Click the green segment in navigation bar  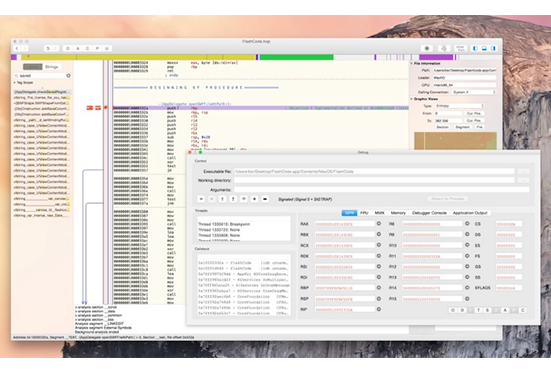[x=296, y=57]
